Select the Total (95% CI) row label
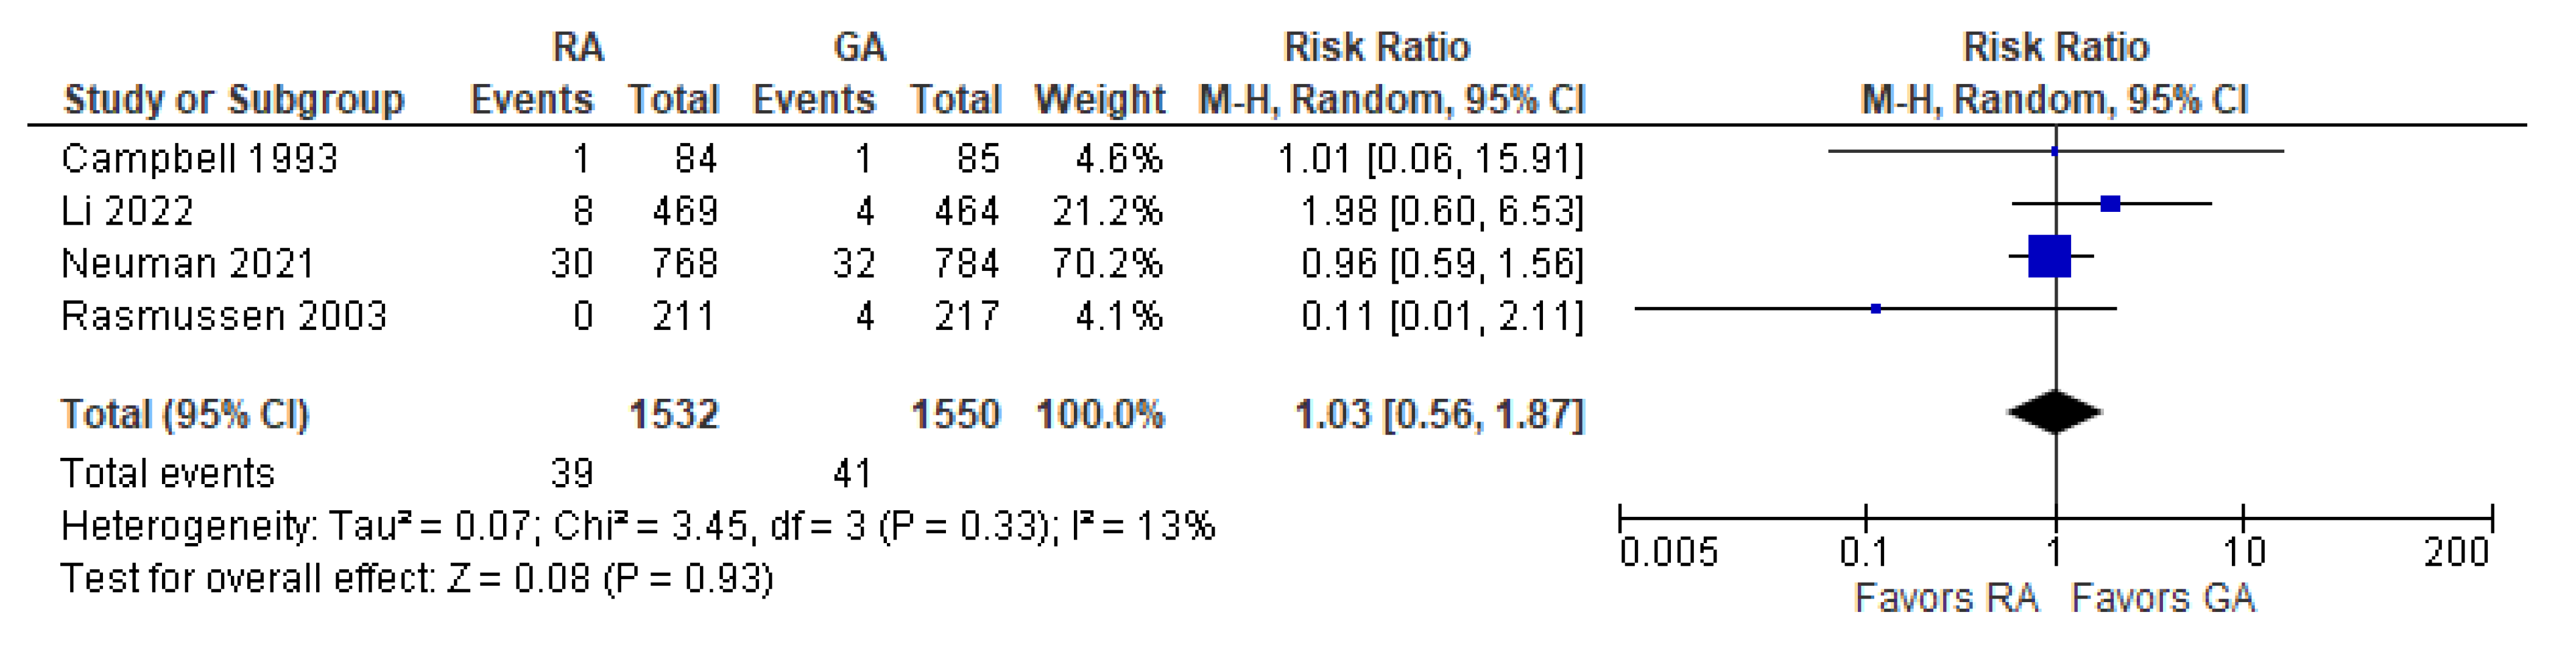The width and height of the screenshot is (2576, 646). [185, 414]
